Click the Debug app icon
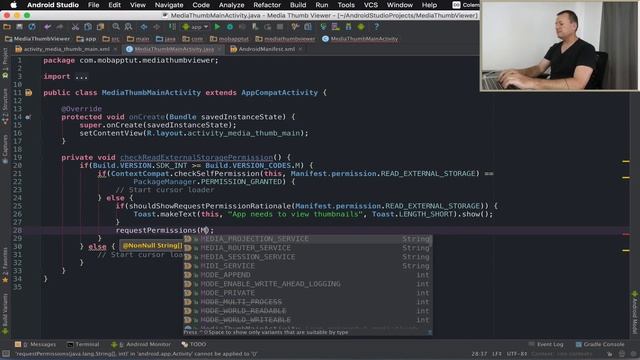 pos(230,27)
